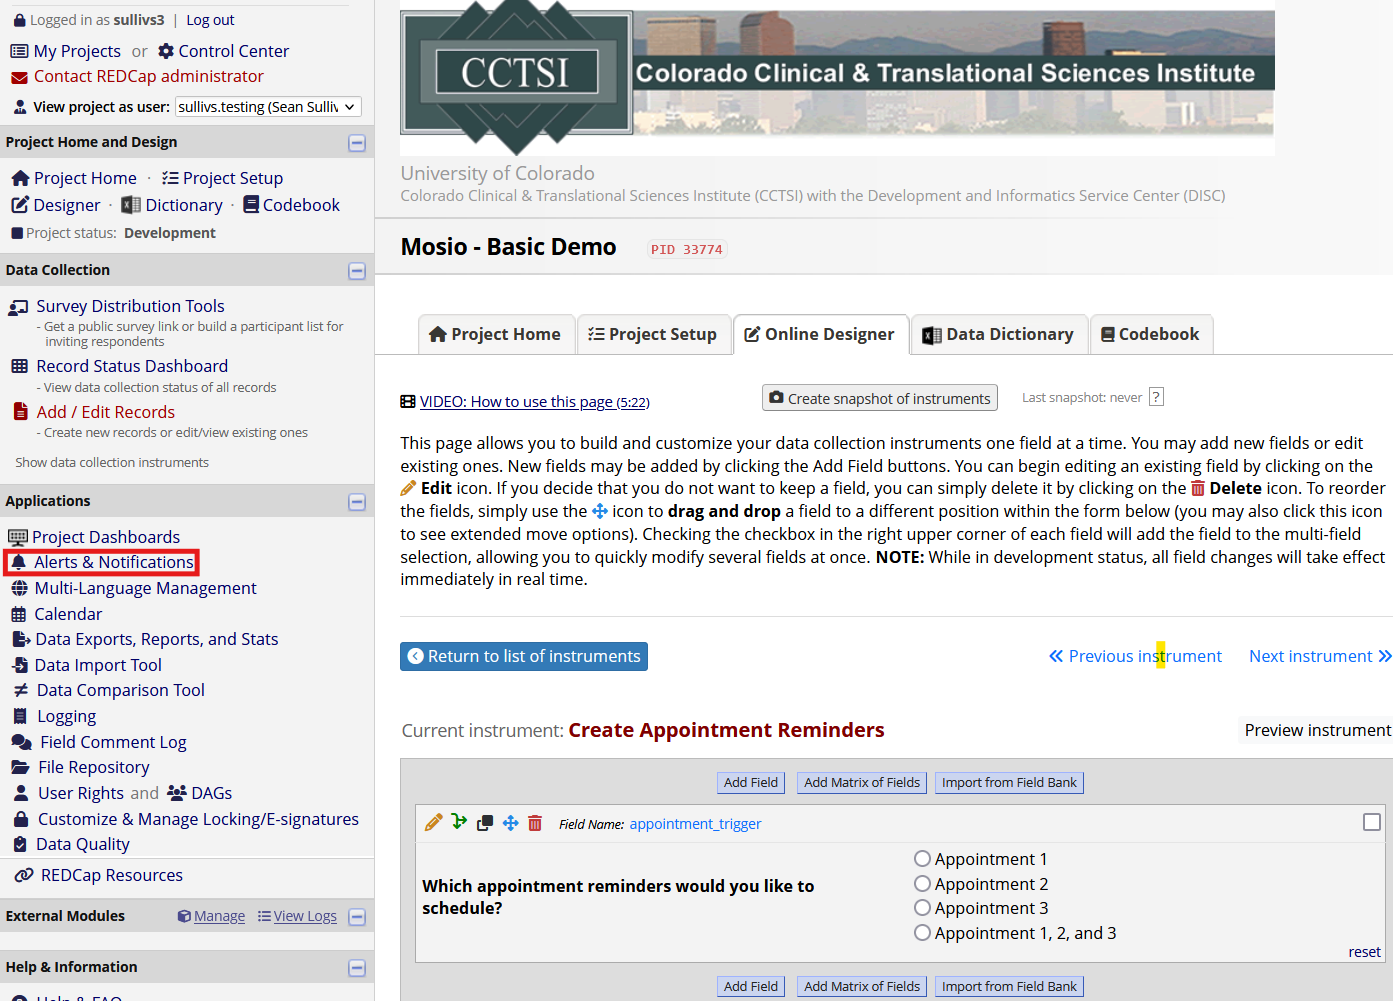This screenshot has width=1393, height=1001.
Task: Switch to the Data Dictionary tab
Action: click(998, 334)
